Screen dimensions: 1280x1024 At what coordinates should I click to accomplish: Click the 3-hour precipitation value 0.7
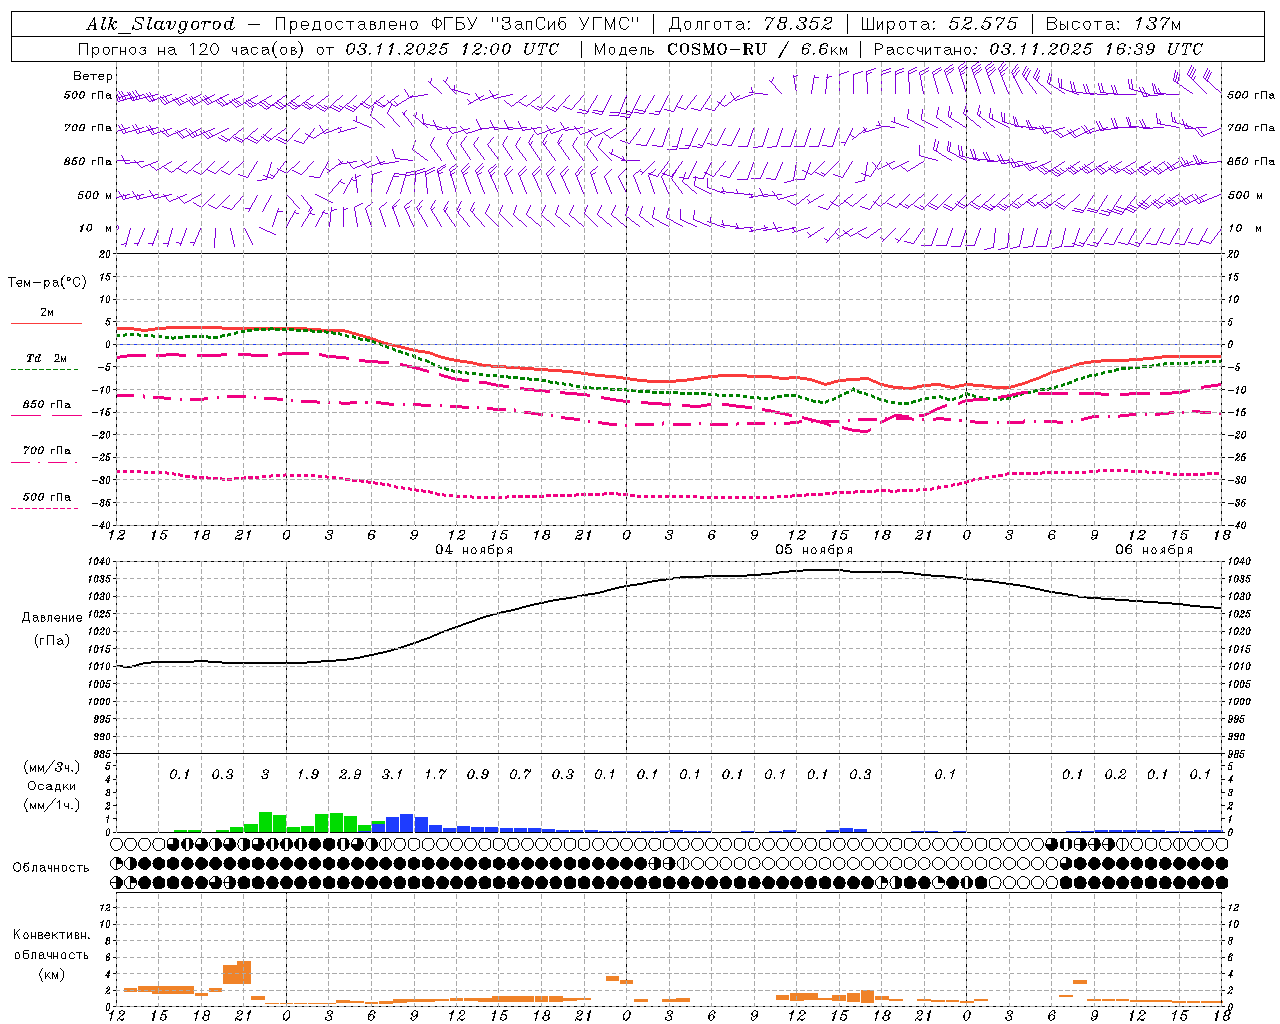pos(520,774)
